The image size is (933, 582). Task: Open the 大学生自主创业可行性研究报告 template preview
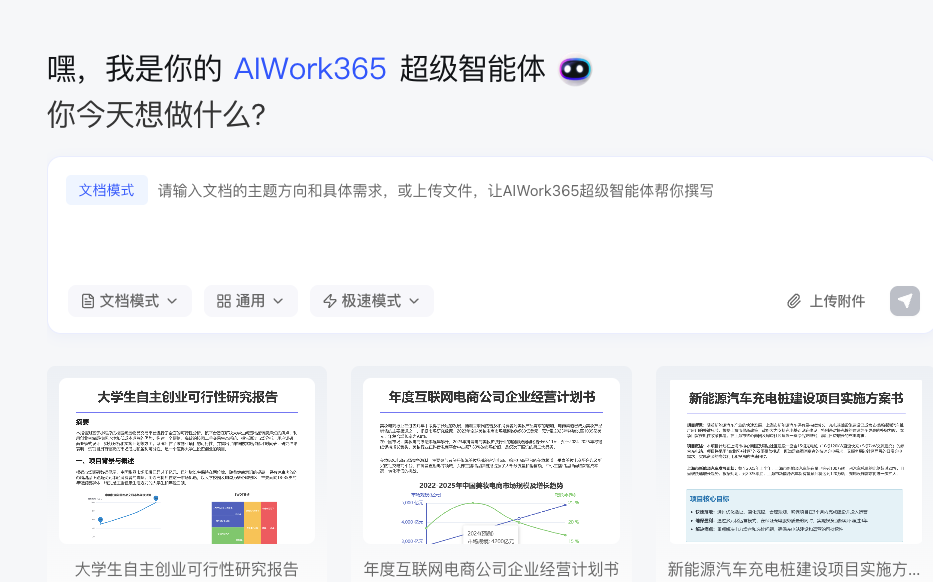(187, 460)
